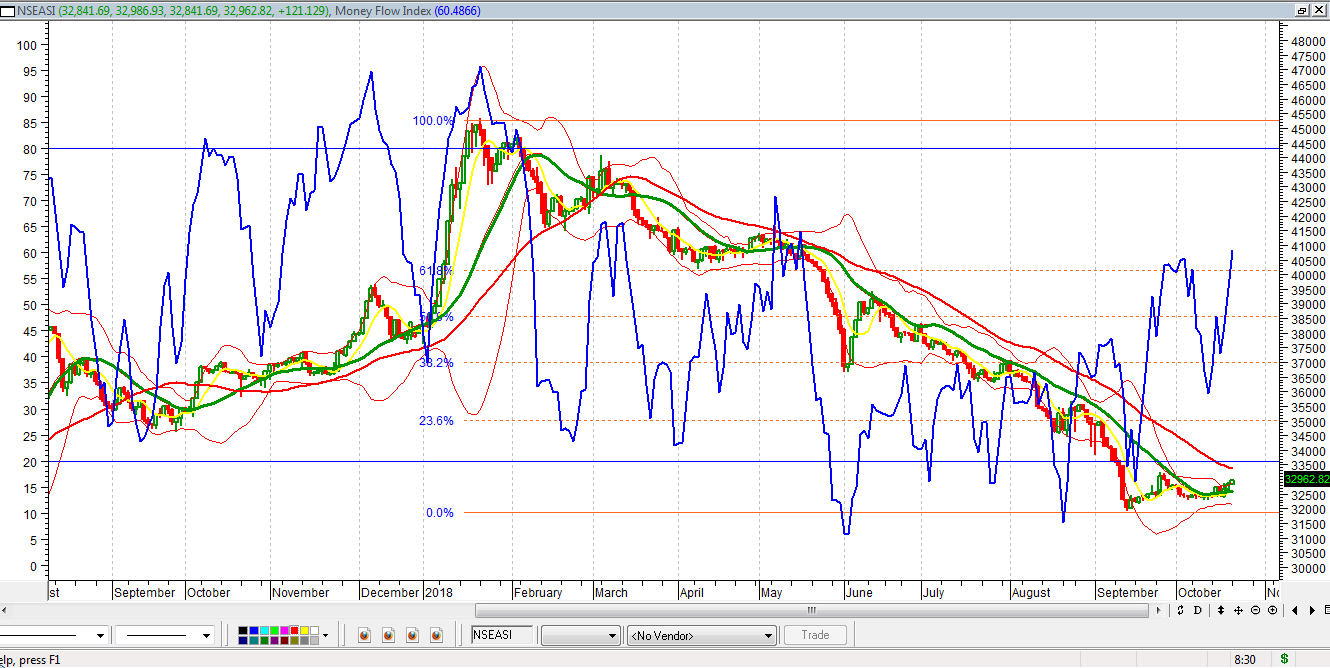Select the black color swatch
This screenshot has width=1330, height=668.
pyautogui.click(x=243, y=631)
